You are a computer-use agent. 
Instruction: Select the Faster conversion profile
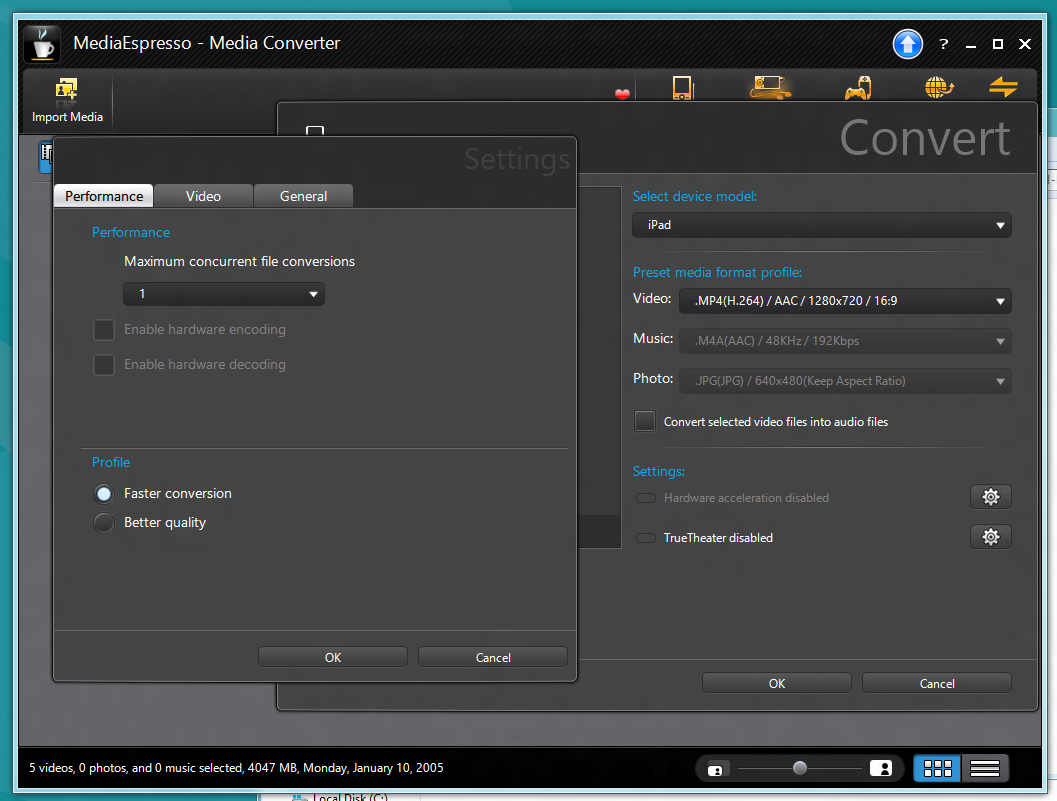pyautogui.click(x=104, y=494)
